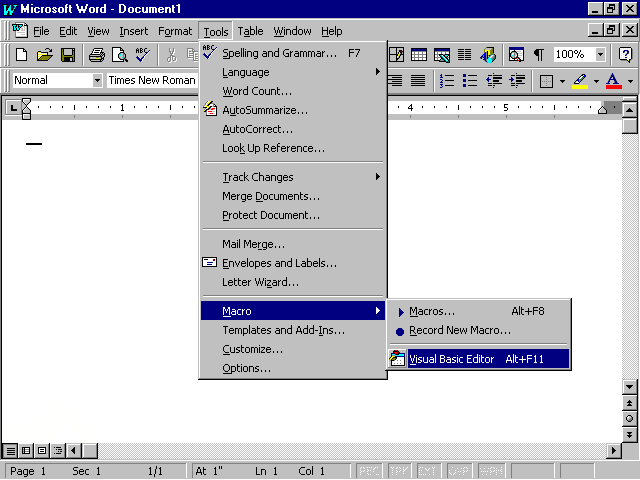
Task: Click the Drawing toolbar icon
Action: pos(488,55)
